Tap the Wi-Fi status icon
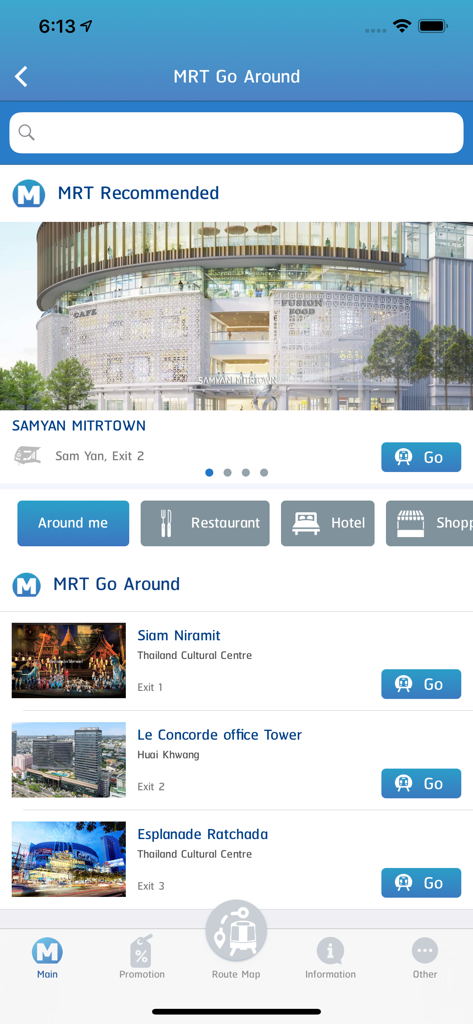The height and width of the screenshot is (1024, 473). click(401, 26)
